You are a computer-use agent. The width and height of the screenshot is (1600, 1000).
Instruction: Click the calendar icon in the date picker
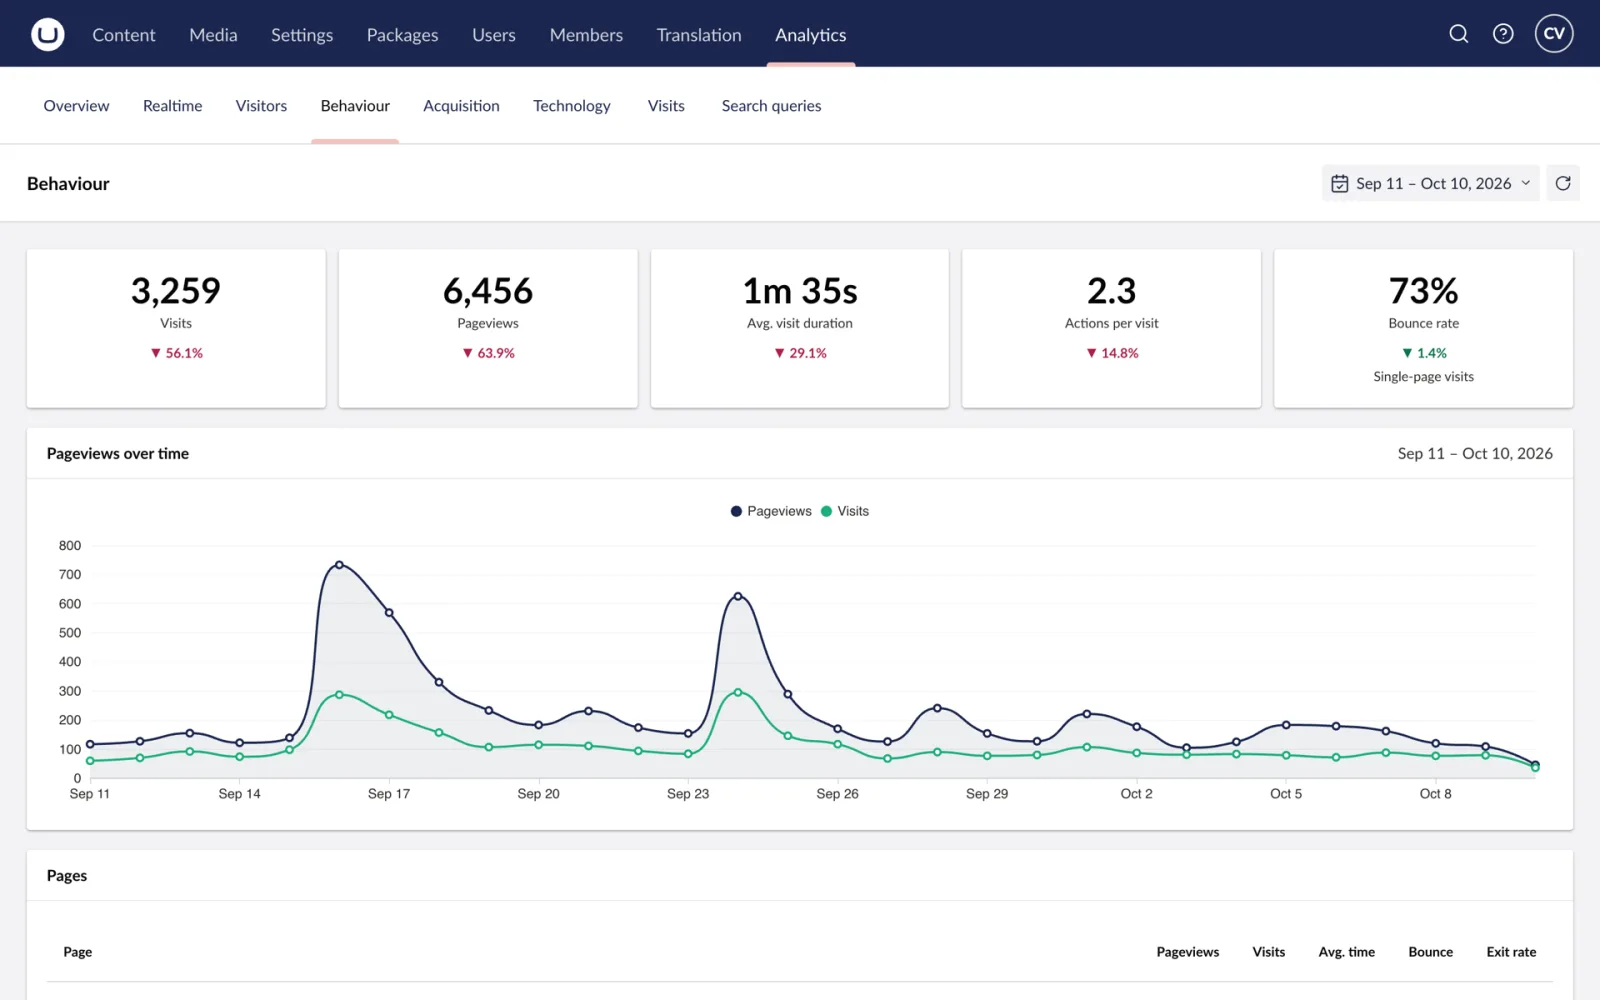coord(1340,184)
